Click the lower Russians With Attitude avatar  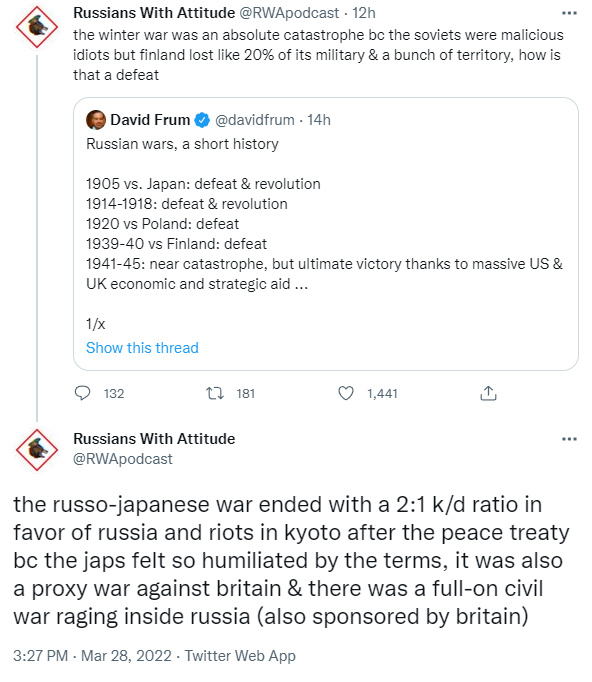click(37, 450)
